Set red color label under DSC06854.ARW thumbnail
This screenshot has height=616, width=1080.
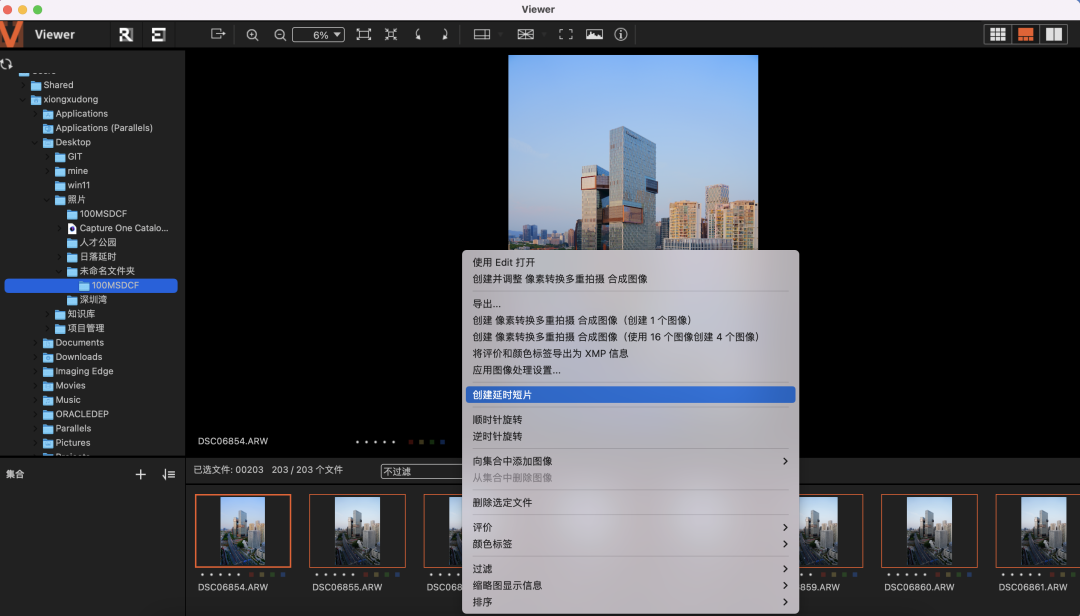tap(251, 575)
